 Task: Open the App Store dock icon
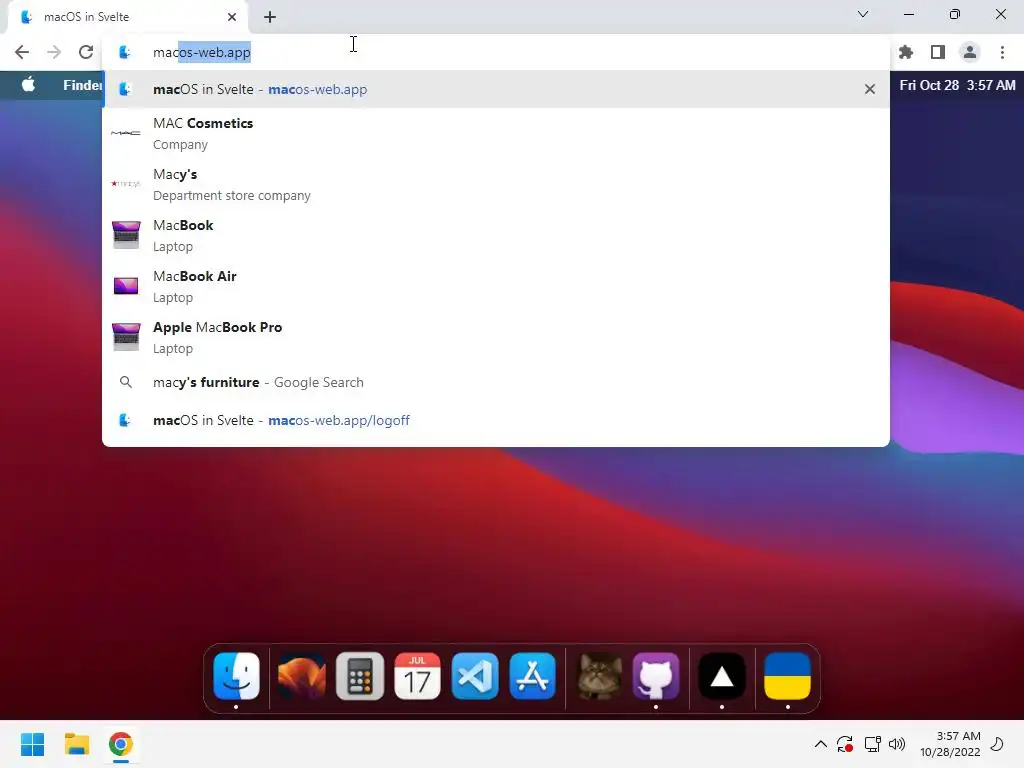coord(533,676)
